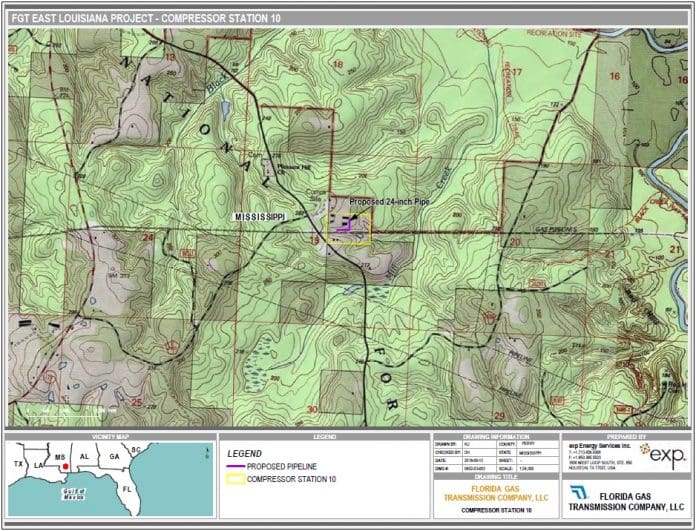Click the 'DRAWING TITLE' header
This screenshot has width=696, height=531.
(x=496, y=476)
